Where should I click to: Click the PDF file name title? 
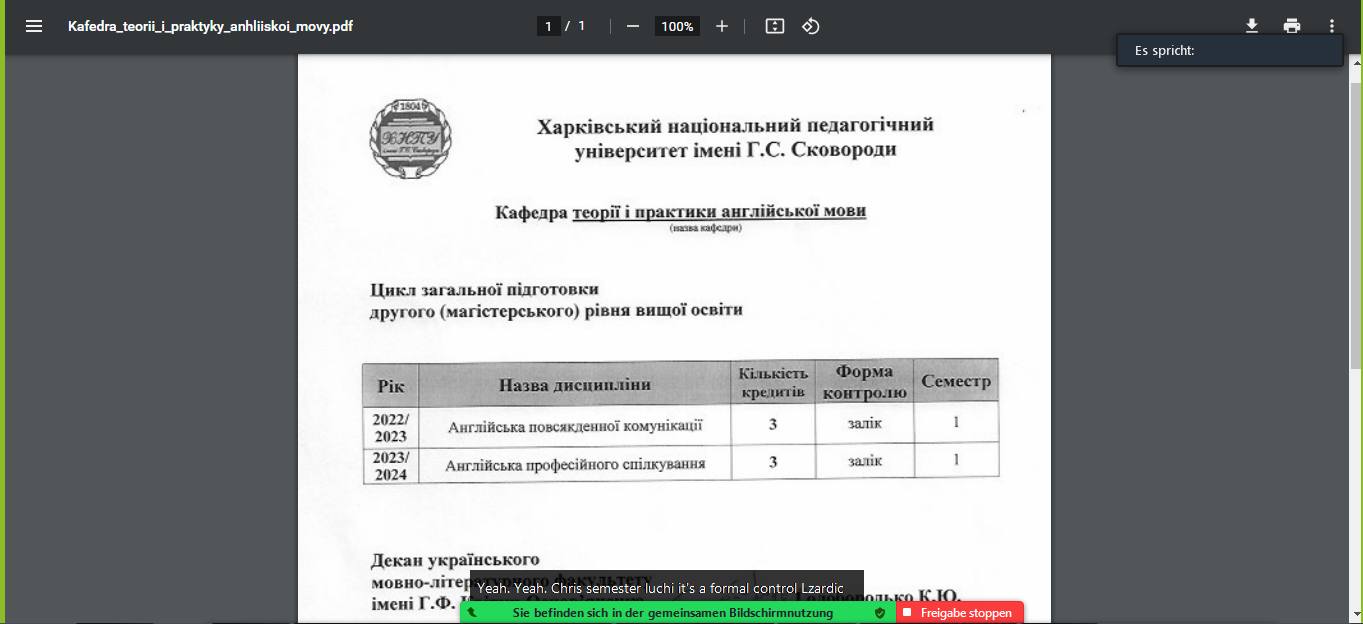[210, 26]
